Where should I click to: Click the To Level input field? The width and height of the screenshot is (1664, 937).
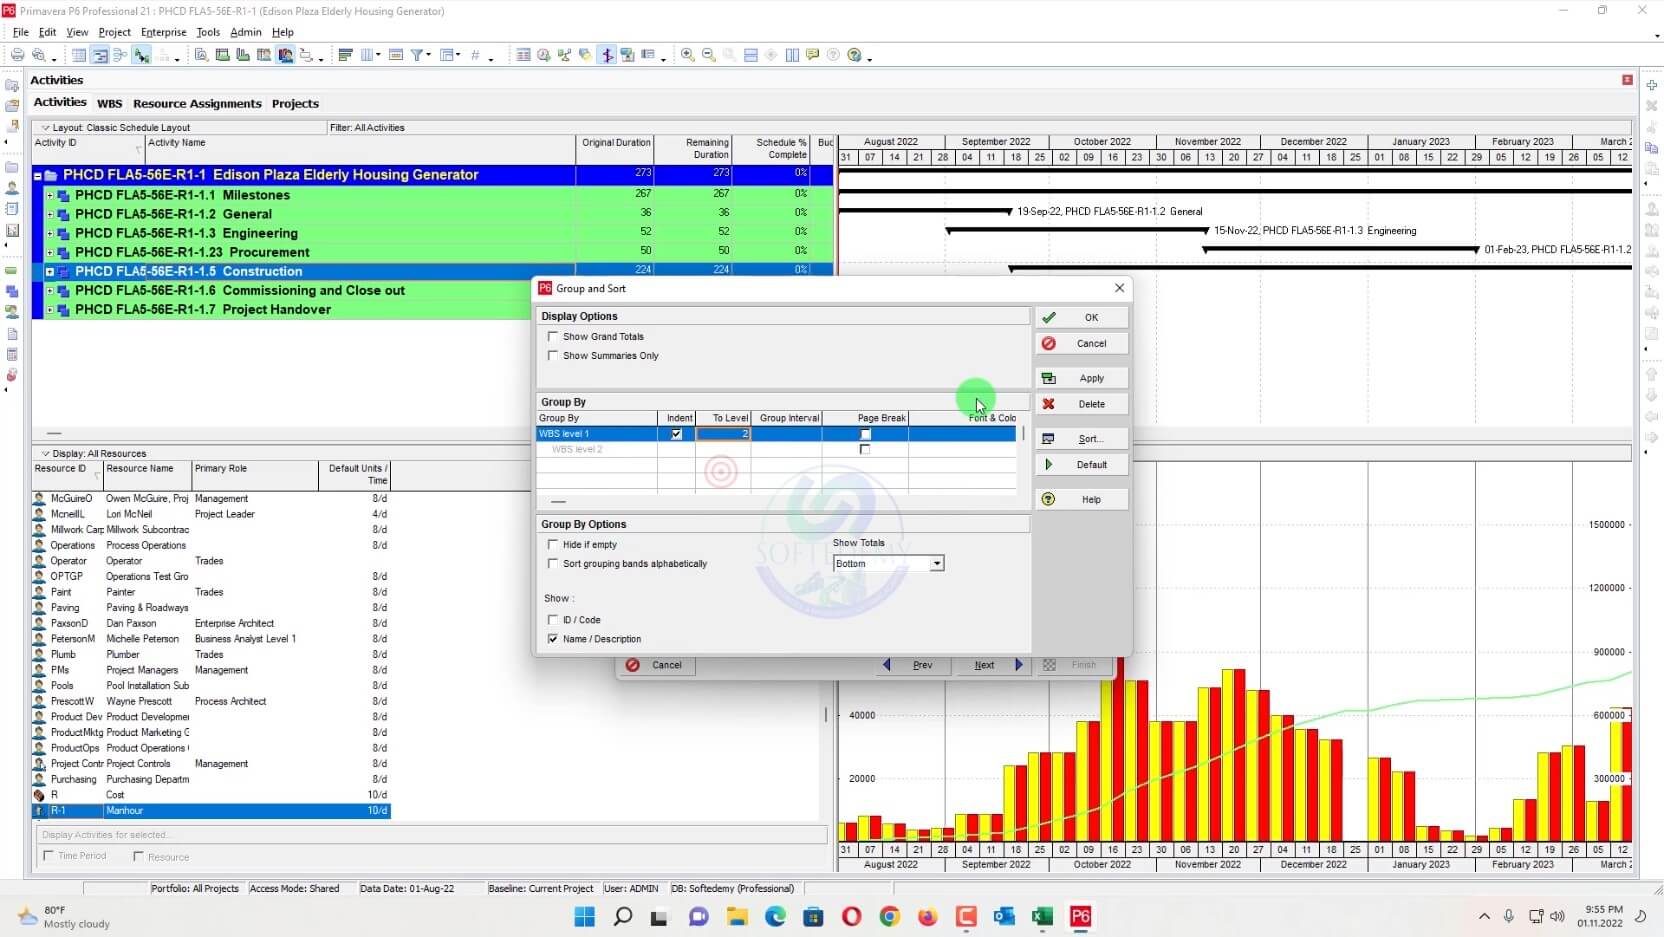[x=723, y=434]
